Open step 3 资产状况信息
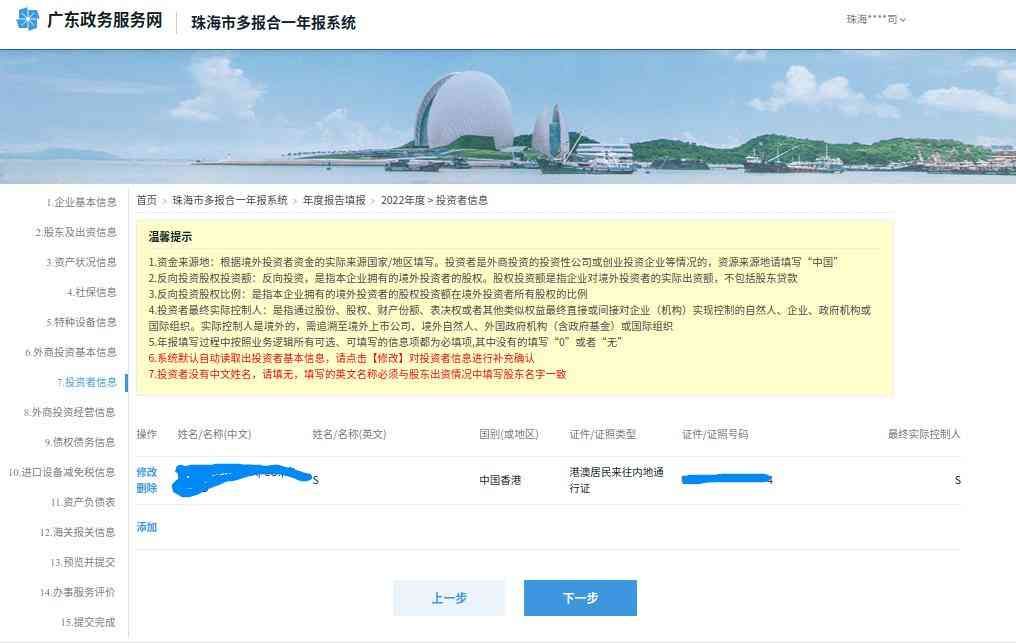Viewport: 1016px width, 643px height. pos(81,262)
